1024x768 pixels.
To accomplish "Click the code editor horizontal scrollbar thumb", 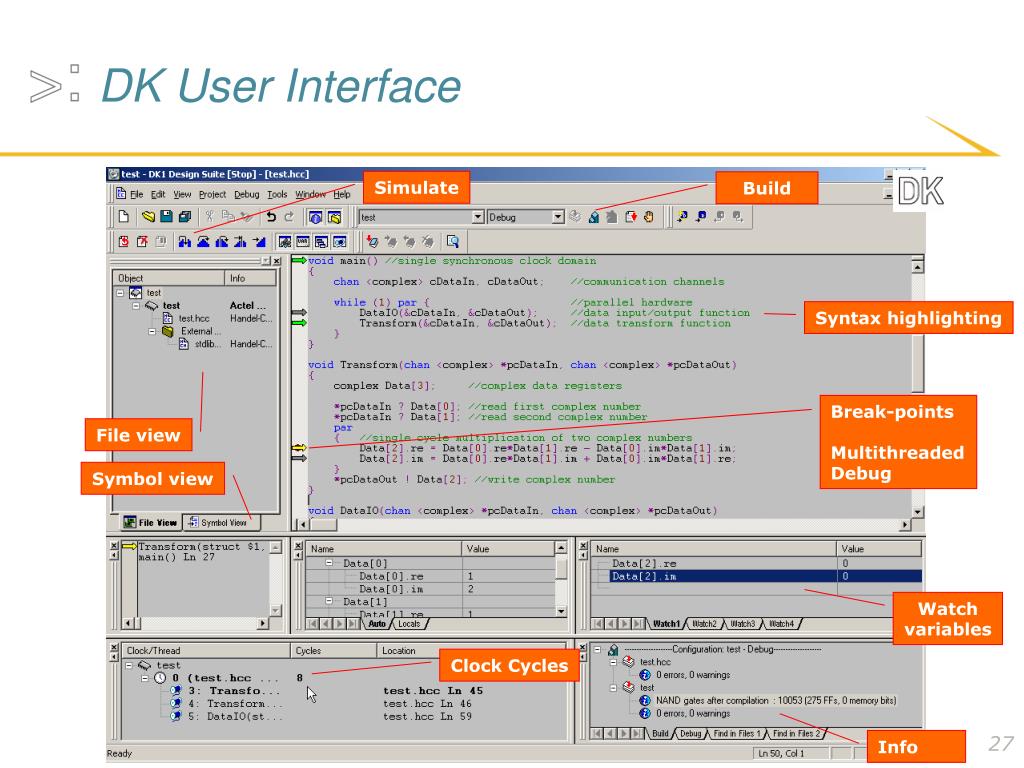I will tap(323, 524).
